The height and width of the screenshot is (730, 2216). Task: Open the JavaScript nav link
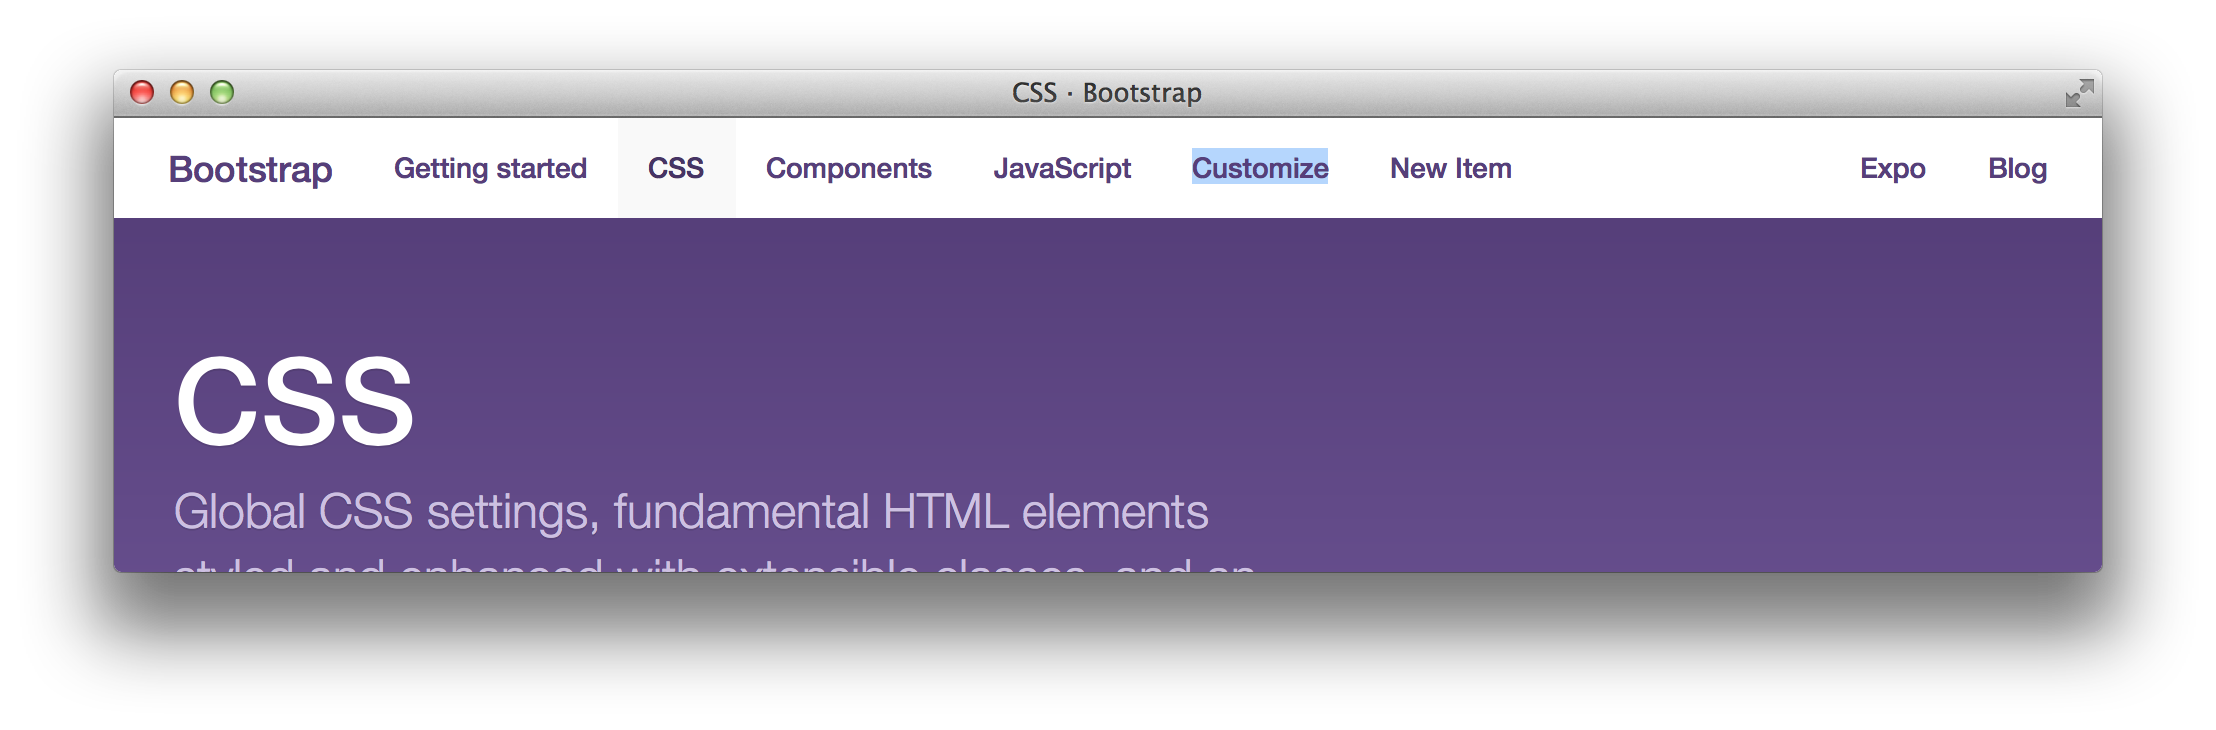(x=1062, y=168)
